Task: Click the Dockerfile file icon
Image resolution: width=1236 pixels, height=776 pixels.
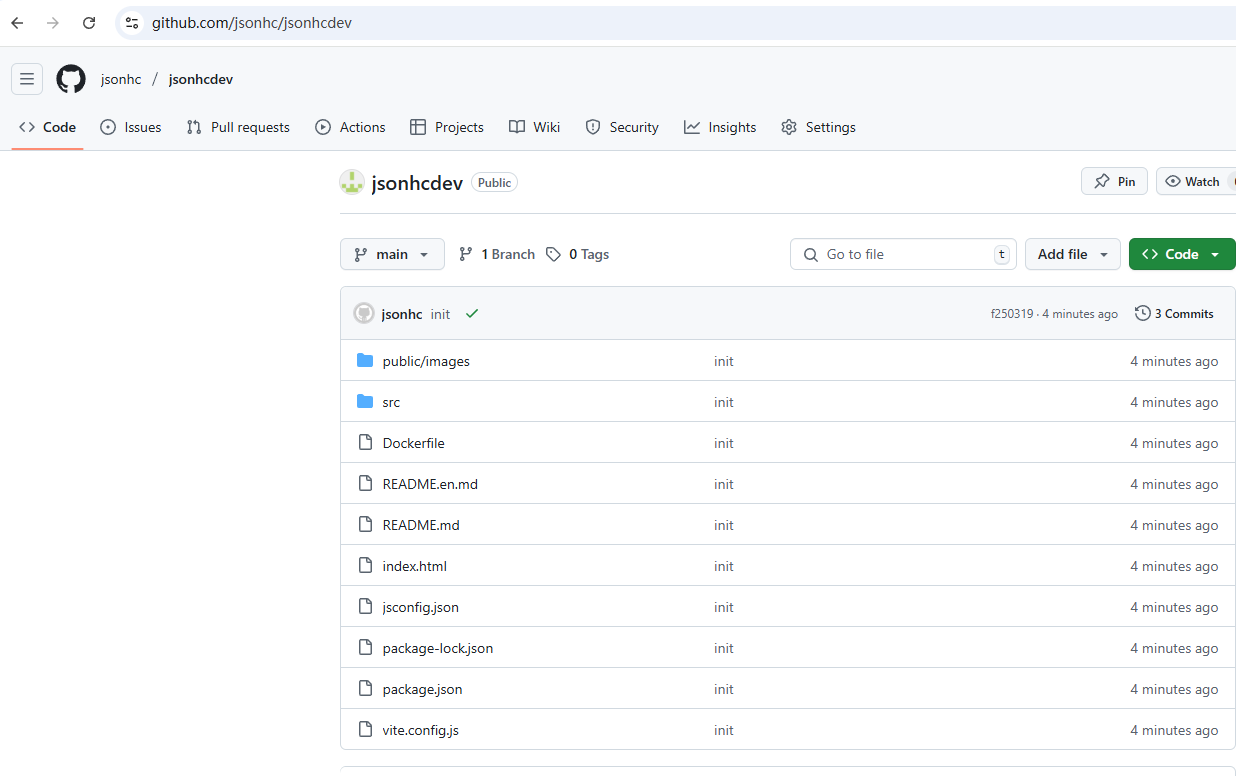Action: (x=365, y=443)
